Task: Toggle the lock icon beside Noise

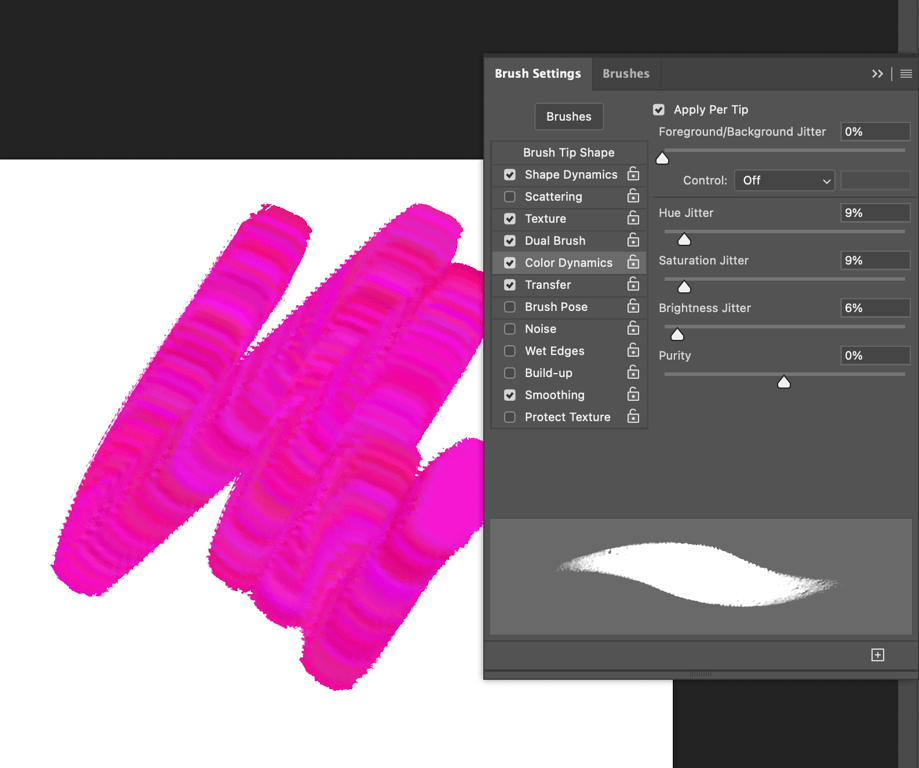Action: [x=633, y=328]
